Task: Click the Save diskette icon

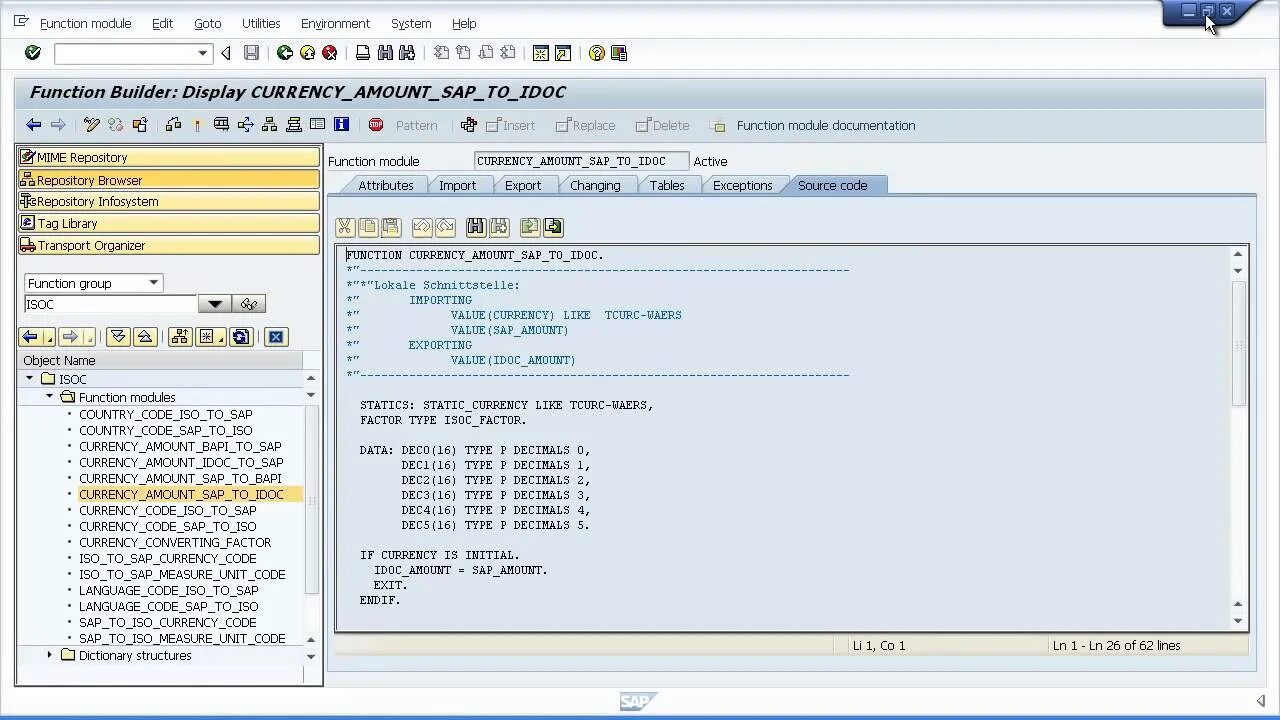Action: [x=252, y=53]
